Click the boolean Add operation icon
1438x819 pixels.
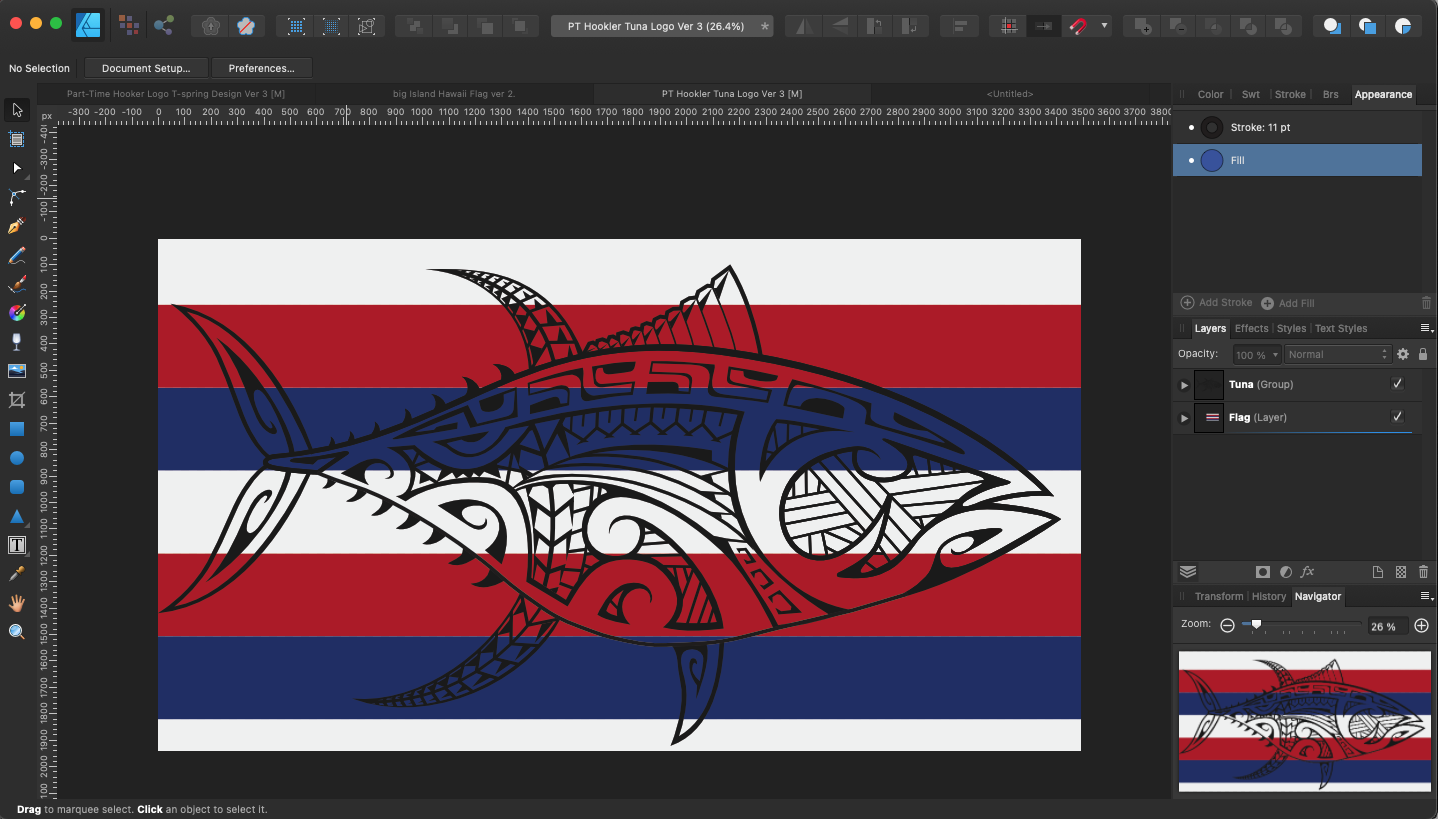click(1143, 26)
